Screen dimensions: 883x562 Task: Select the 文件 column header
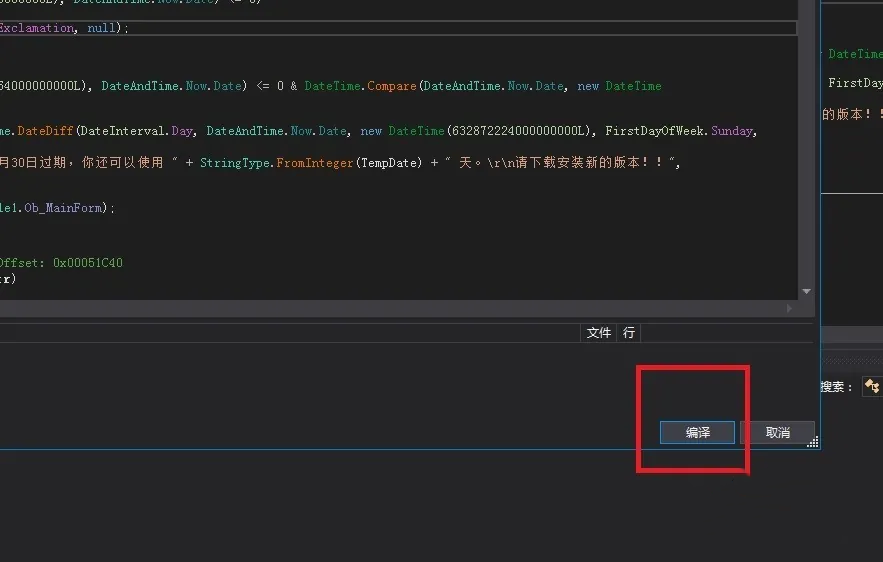pyautogui.click(x=598, y=333)
